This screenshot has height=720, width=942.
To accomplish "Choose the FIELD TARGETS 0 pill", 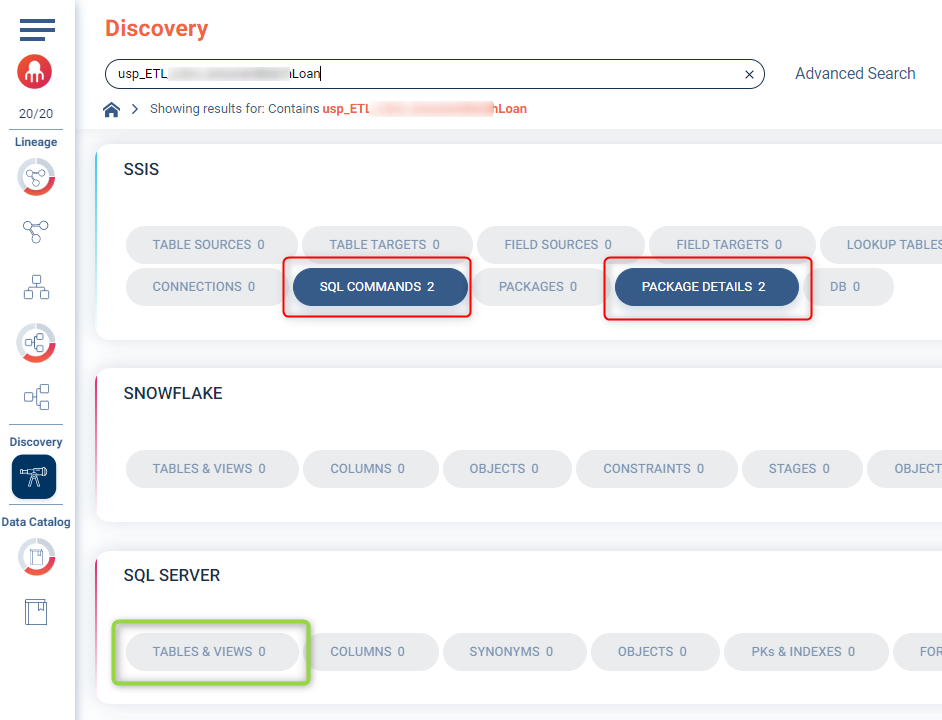I will pyautogui.click(x=731, y=245).
